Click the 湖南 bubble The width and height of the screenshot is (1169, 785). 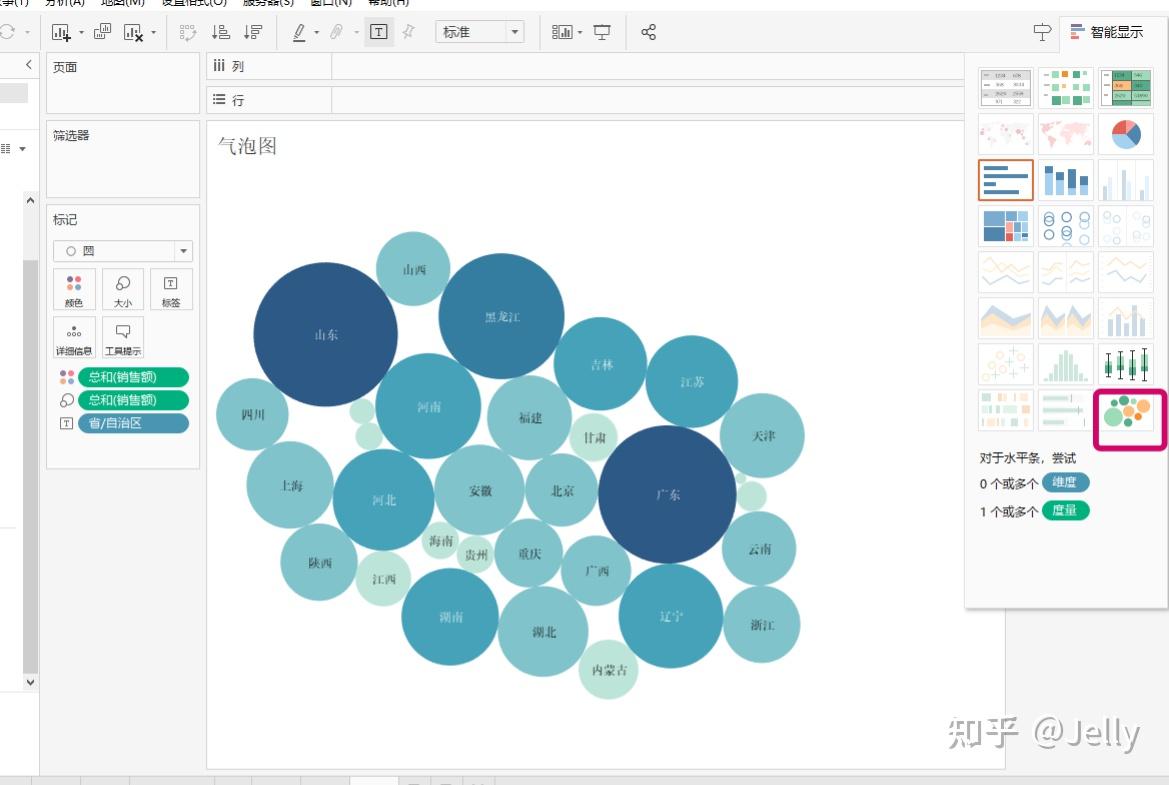click(x=450, y=617)
